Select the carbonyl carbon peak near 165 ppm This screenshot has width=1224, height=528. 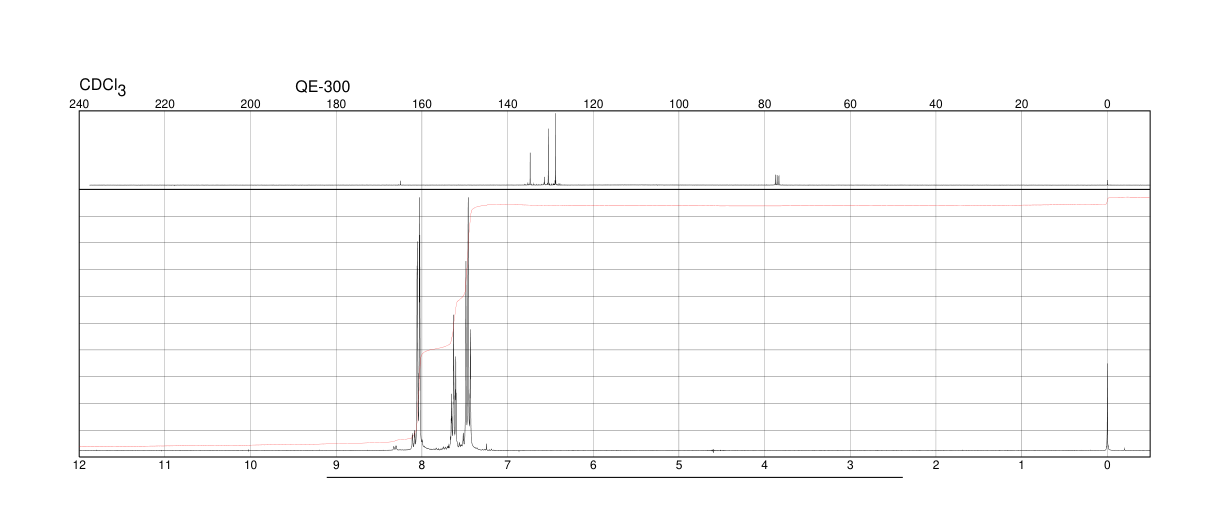tap(401, 182)
